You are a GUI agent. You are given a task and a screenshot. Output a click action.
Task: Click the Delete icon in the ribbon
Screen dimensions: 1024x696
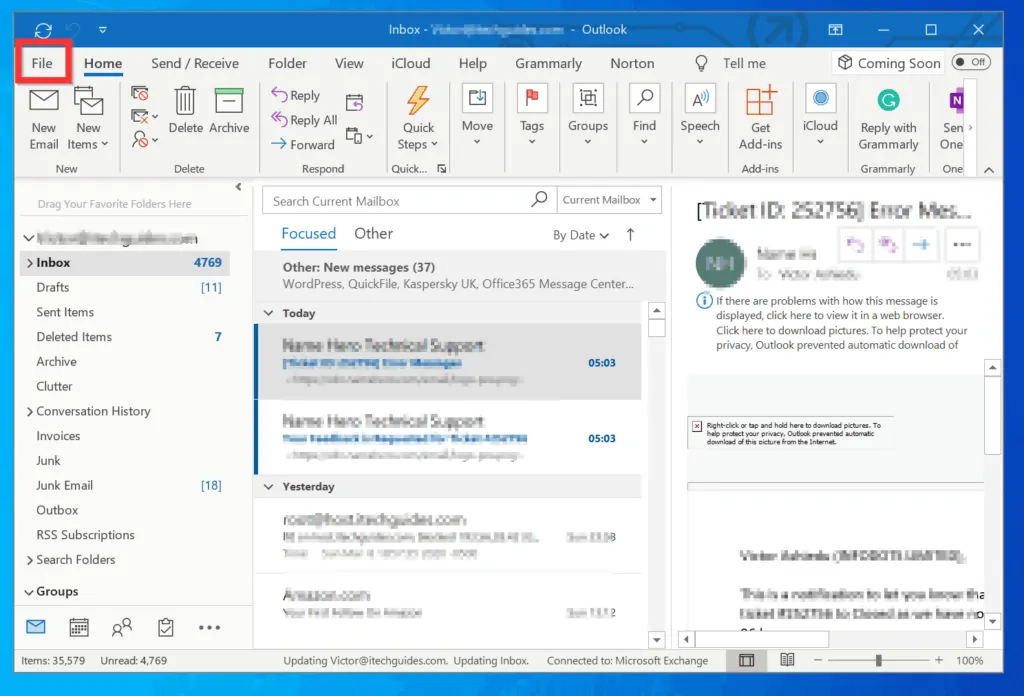[185, 110]
